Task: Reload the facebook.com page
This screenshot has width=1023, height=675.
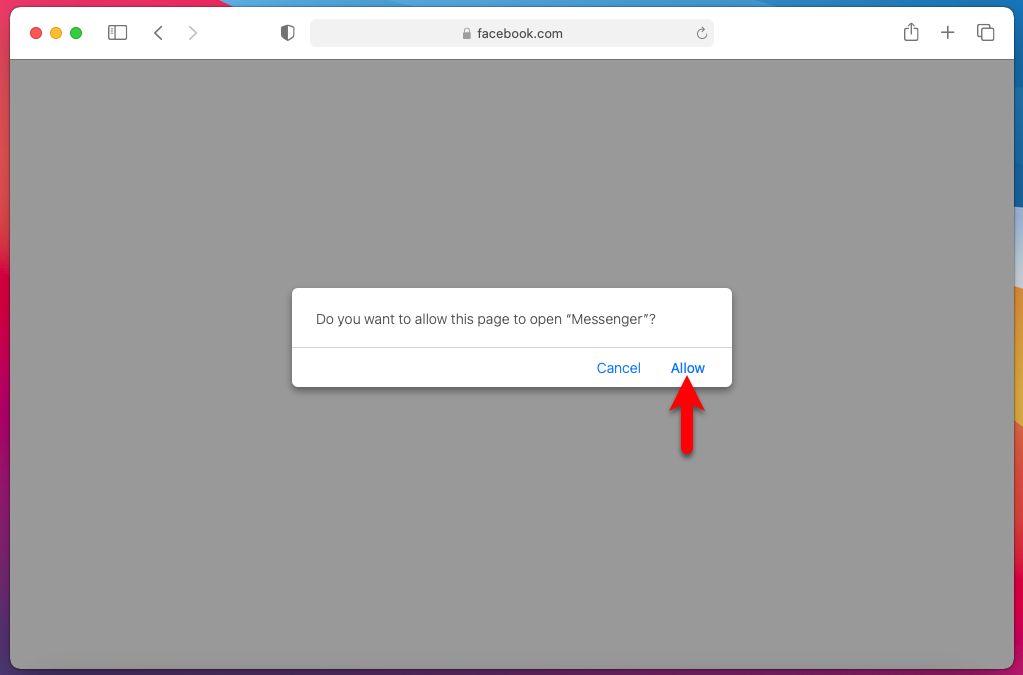Action: [701, 33]
